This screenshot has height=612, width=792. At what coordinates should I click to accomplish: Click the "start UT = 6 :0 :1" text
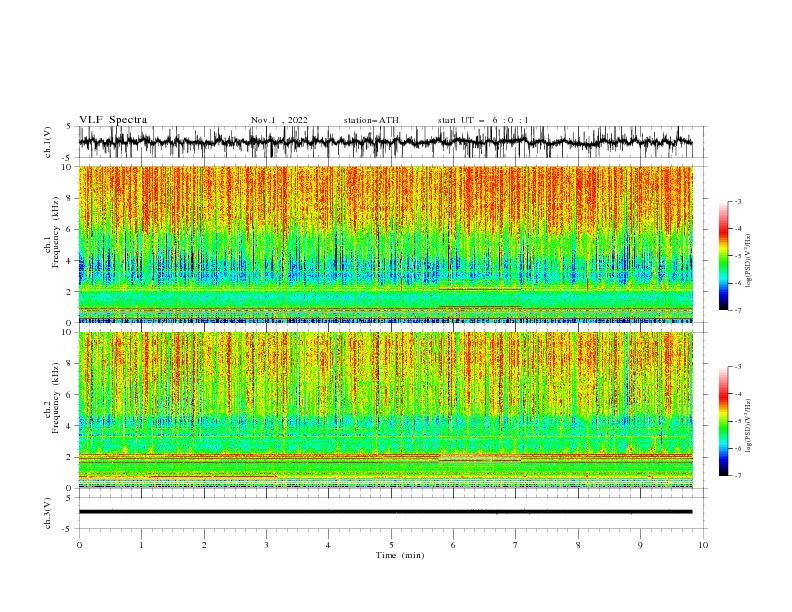point(483,120)
